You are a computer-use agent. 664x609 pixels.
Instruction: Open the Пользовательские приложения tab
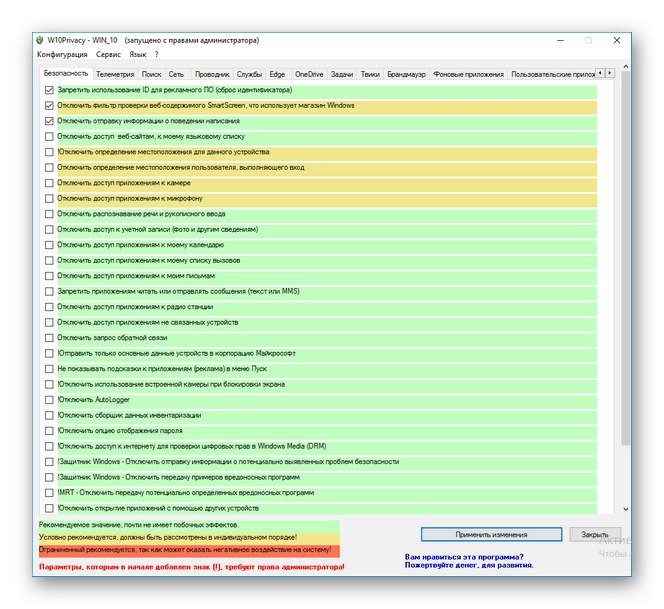(x=552, y=74)
